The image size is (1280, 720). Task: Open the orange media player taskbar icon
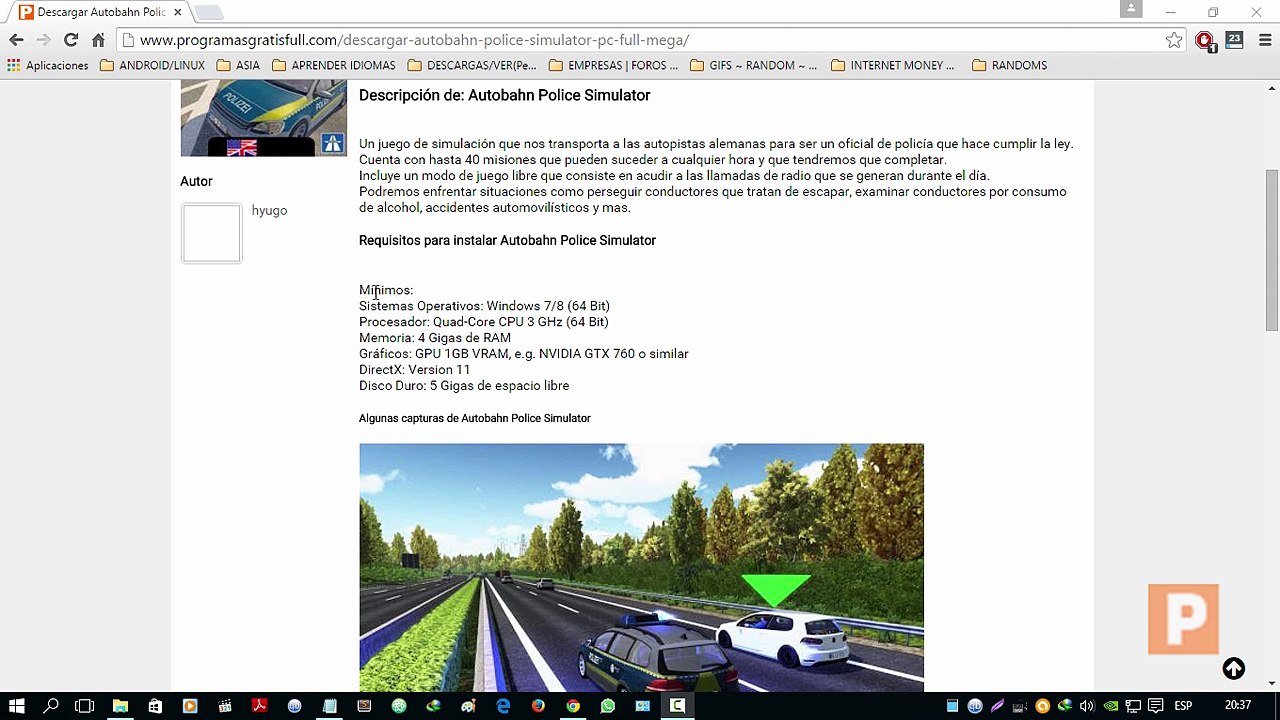[x=190, y=705]
